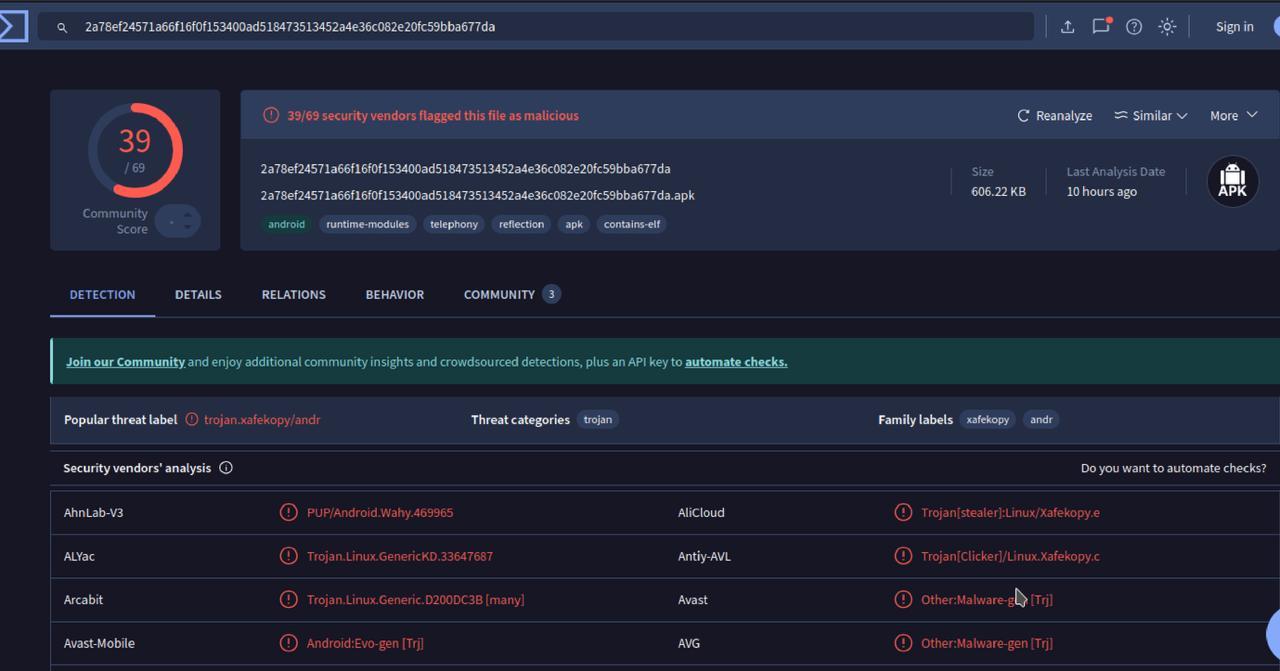Click the malicious alert icon in banner
This screenshot has height=671, width=1280.
pyautogui.click(x=271, y=116)
